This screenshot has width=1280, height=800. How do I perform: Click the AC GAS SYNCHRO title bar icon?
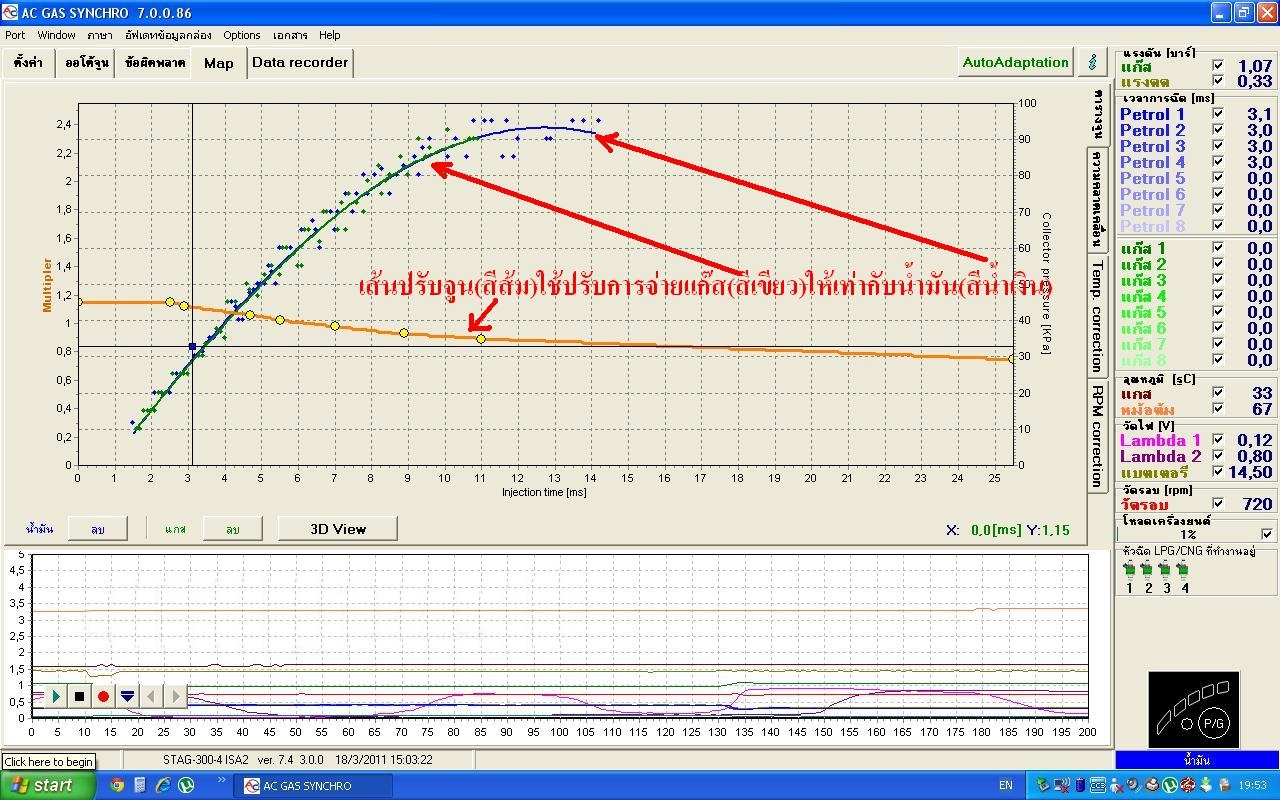11,12
